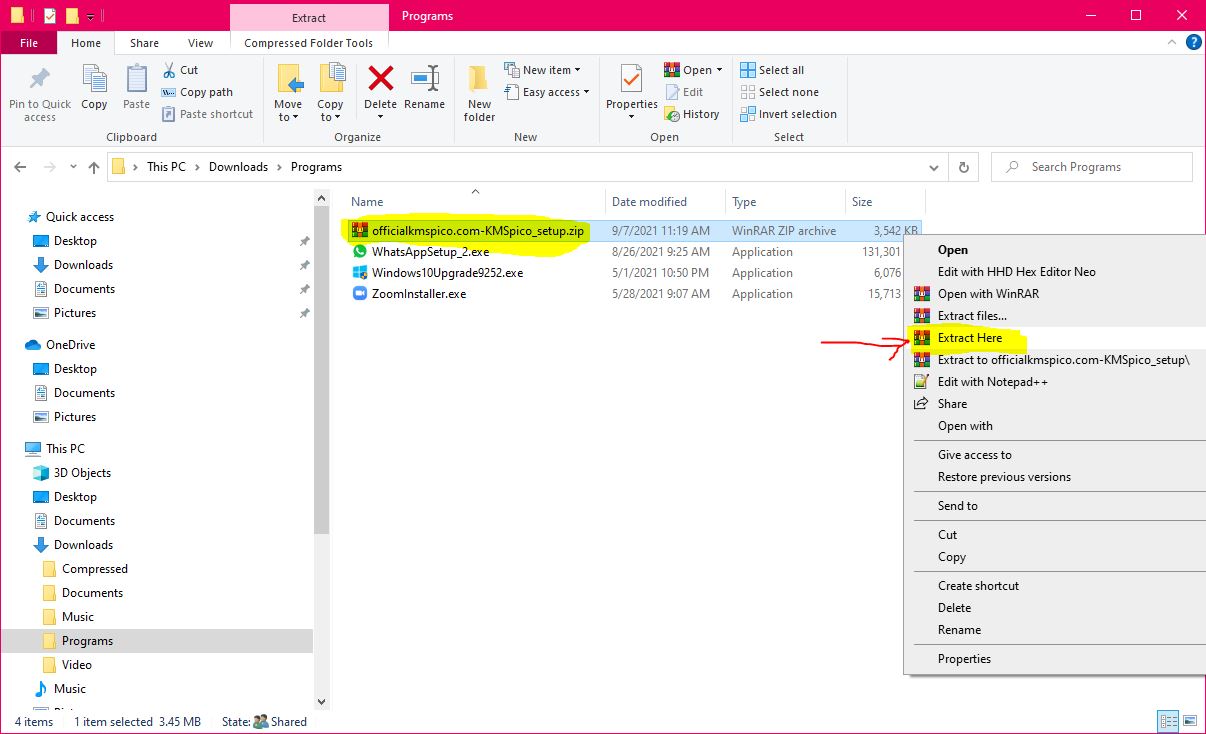Open OneDrive in navigation pane
1206x734 pixels.
click(70, 345)
